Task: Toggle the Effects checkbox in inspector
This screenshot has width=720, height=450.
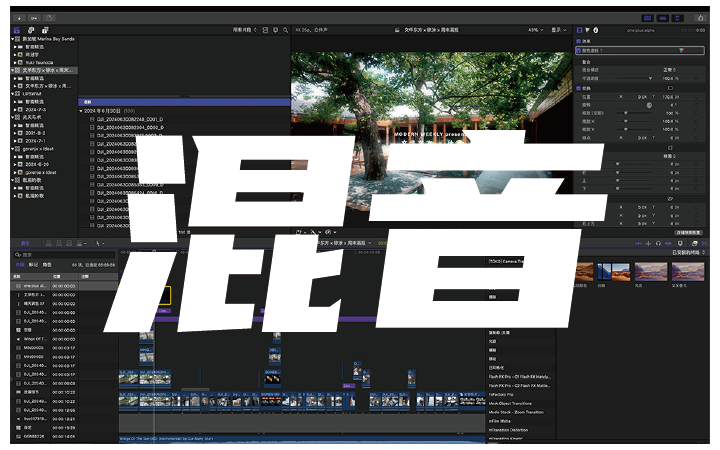Action: click(579, 40)
